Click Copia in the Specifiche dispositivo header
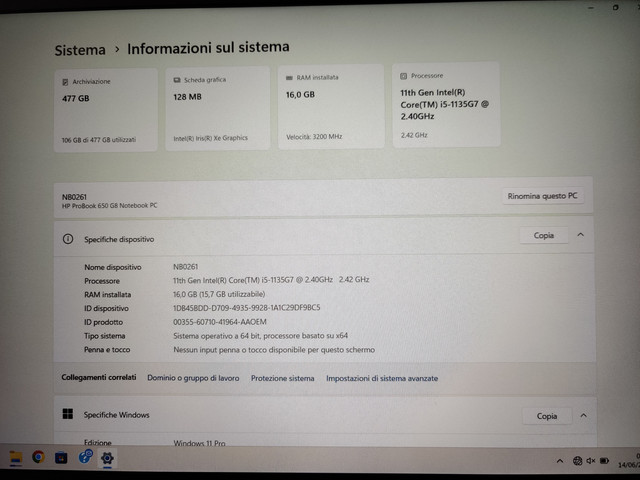This screenshot has height=480, width=640. point(544,236)
